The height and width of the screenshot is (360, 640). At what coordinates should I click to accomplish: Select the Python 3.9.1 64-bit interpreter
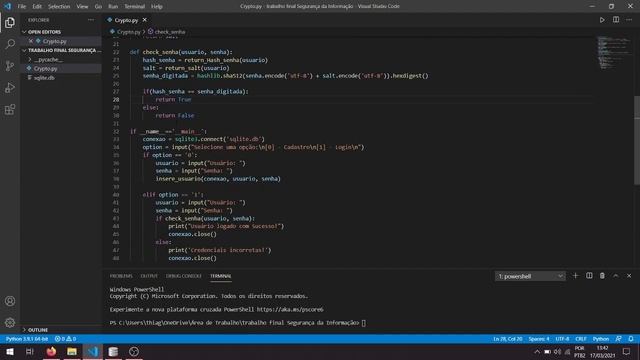click(27, 339)
